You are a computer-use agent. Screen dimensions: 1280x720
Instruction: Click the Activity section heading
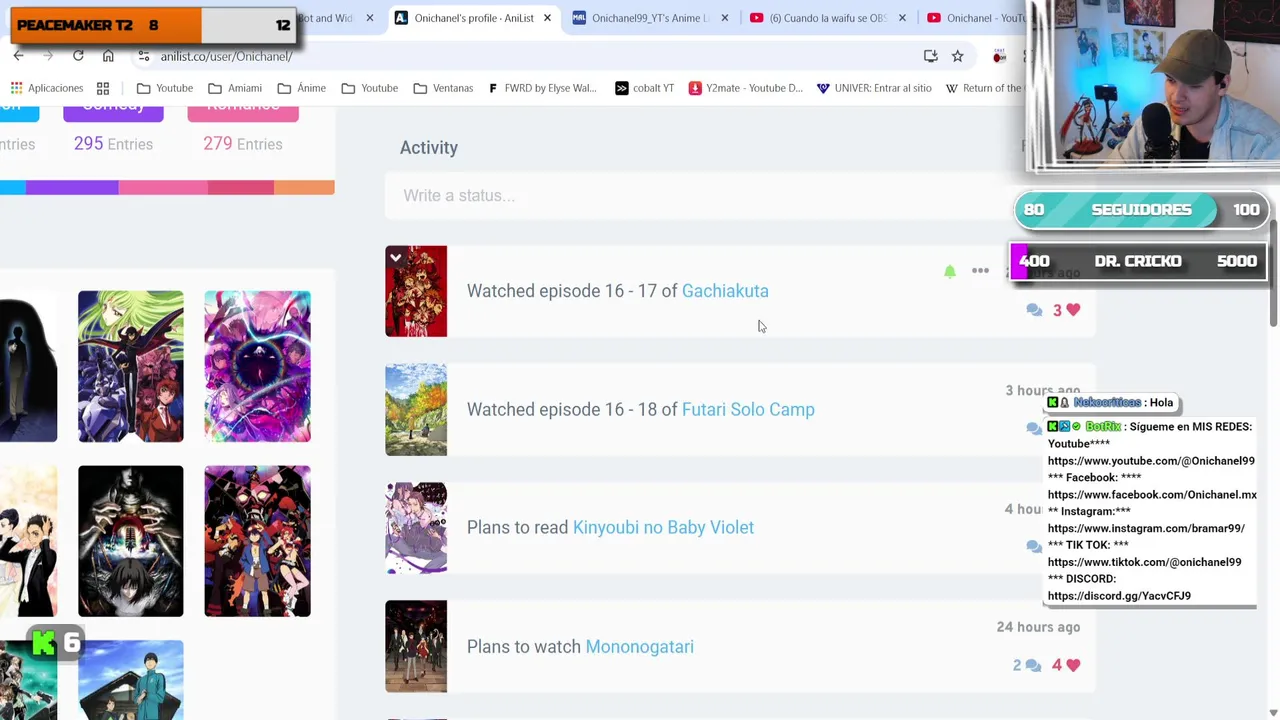[429, 147]
